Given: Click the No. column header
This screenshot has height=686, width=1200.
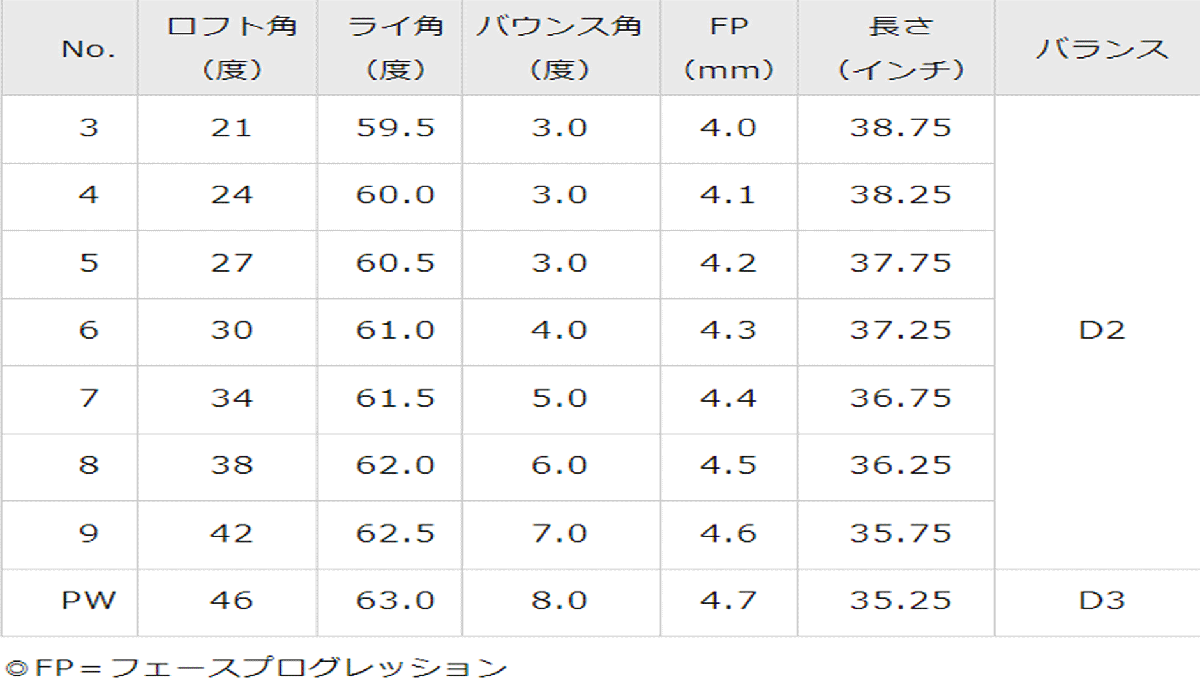Looking at the screenshot, I should 89,49.
